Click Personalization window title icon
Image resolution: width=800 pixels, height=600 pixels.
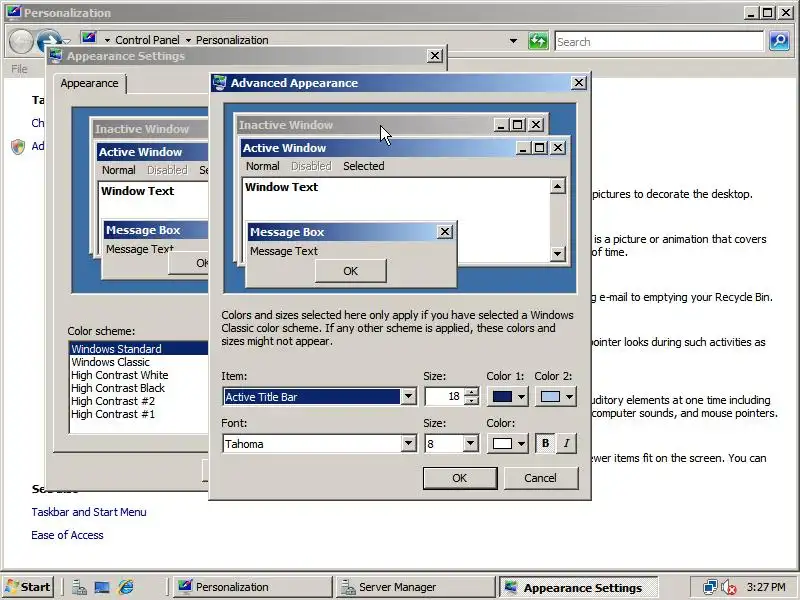pyautogui.click(x=14, y=12)
